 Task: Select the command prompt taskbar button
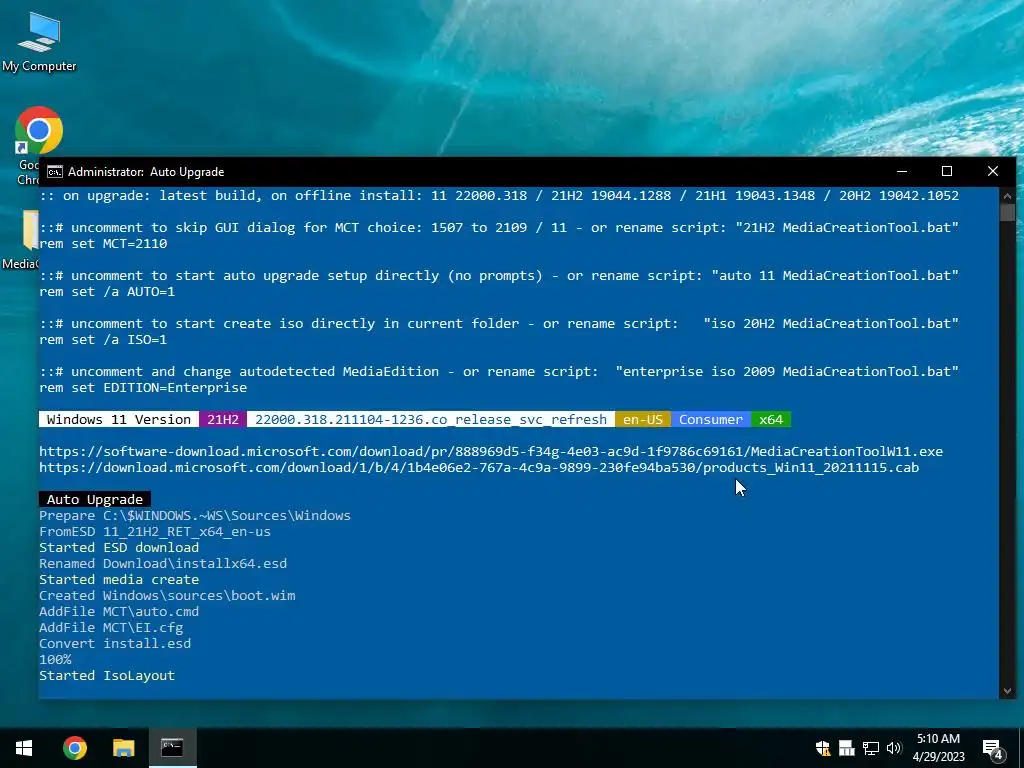(x=172, y=748)
